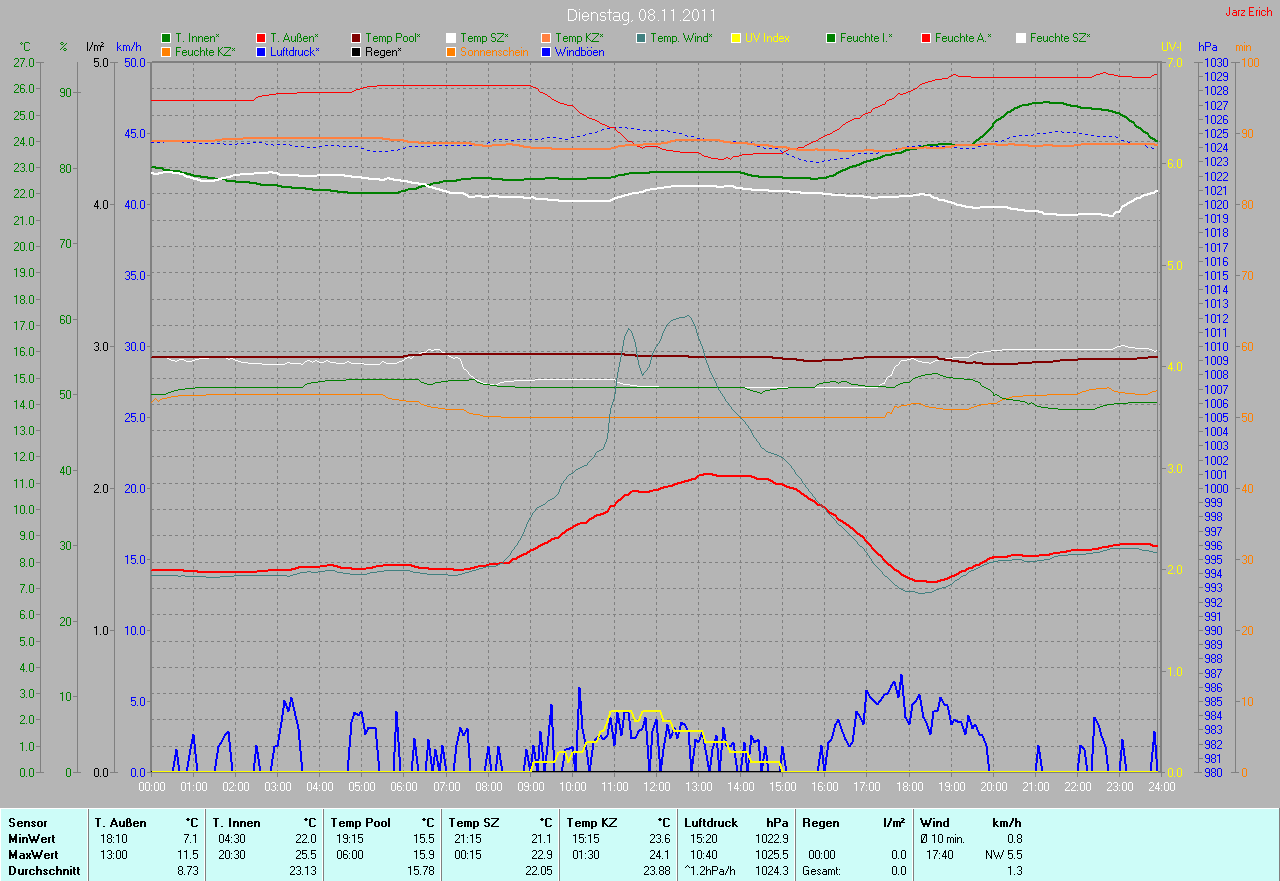Screen dimensions: 1280x881
Task: Click the 12:00 time axis label
Action: (x=656, y=786)
